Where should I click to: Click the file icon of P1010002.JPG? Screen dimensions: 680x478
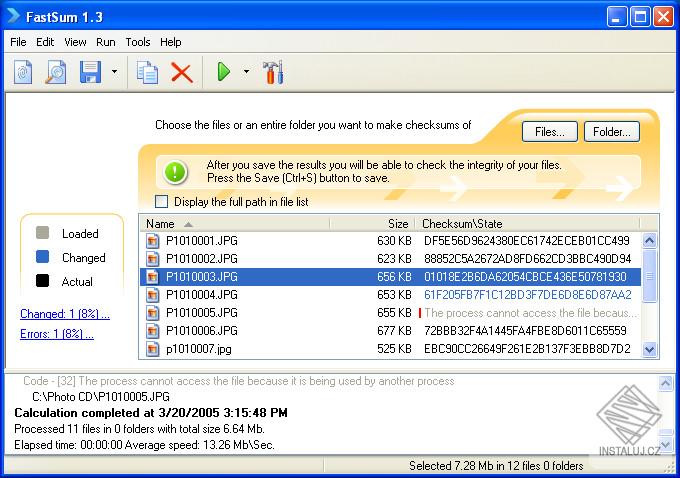pyautogui.click(x=152, y=259)
